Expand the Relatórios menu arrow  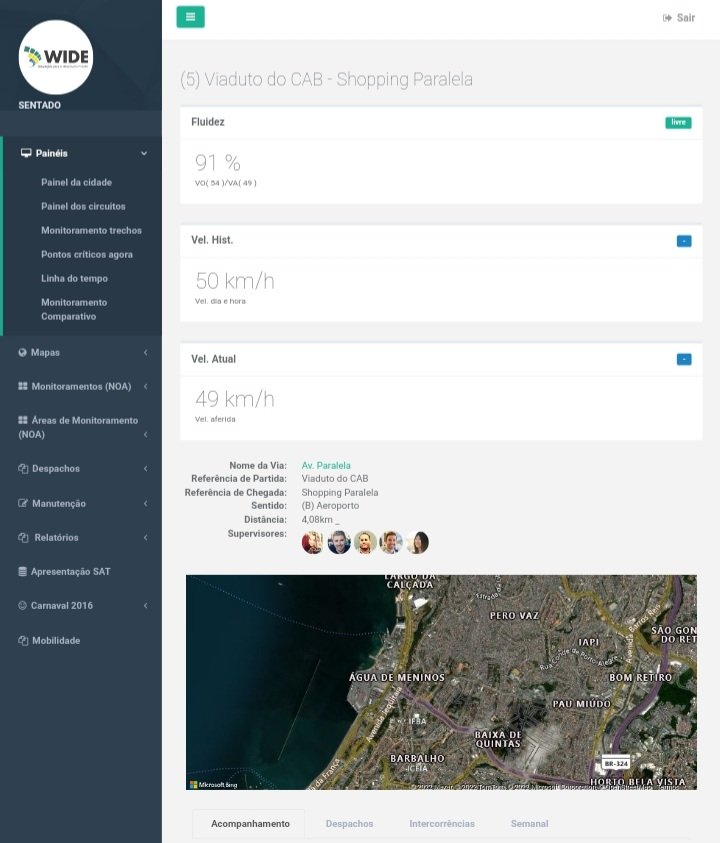point(145,537)
